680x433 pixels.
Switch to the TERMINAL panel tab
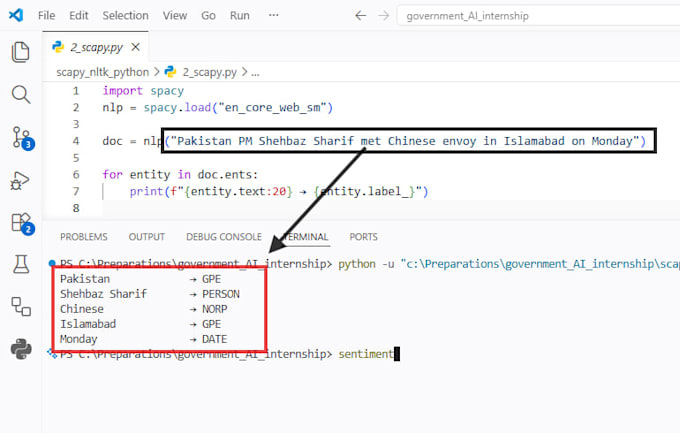306,237
